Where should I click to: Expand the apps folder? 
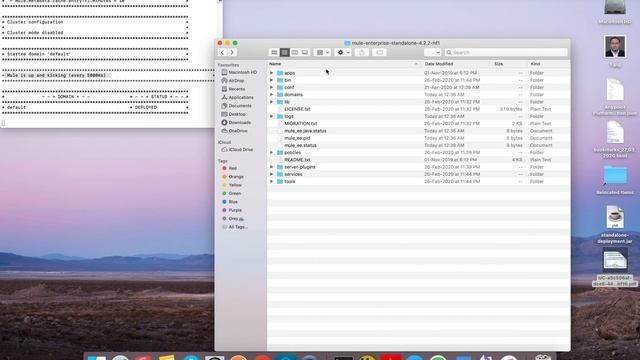tap(271, 73)
